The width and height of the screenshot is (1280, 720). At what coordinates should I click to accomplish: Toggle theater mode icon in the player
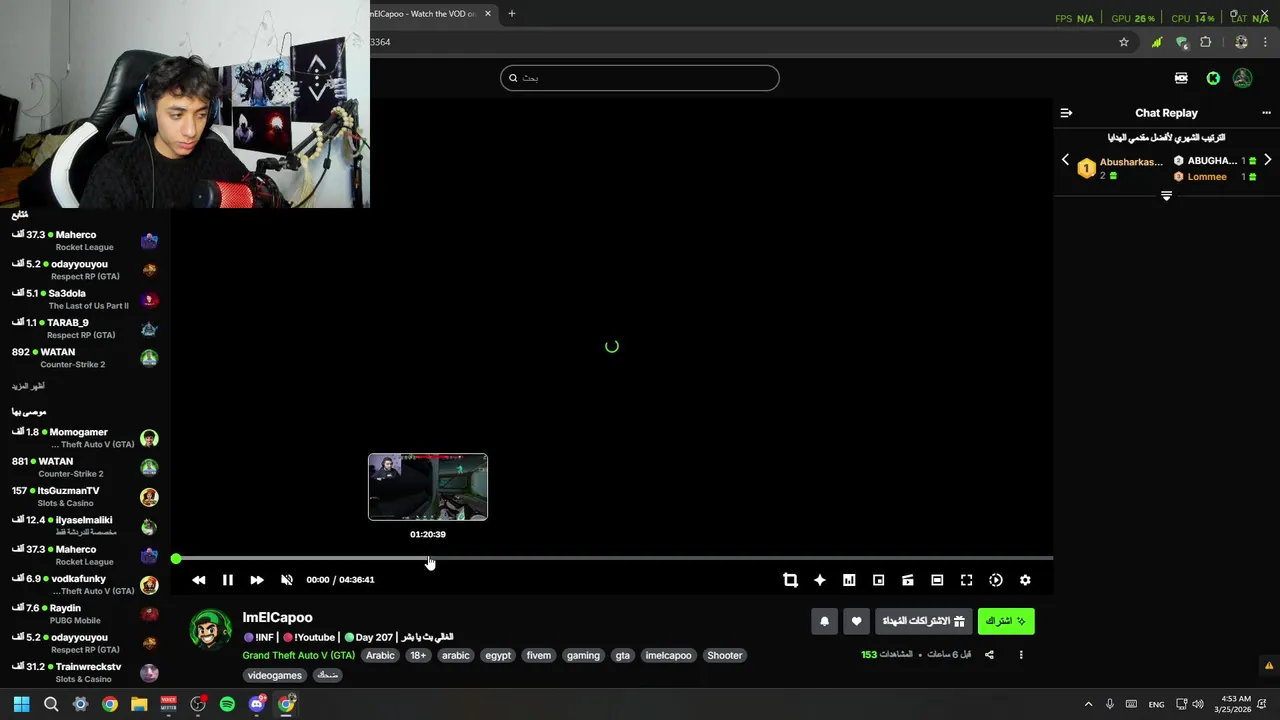click(937, 580)
